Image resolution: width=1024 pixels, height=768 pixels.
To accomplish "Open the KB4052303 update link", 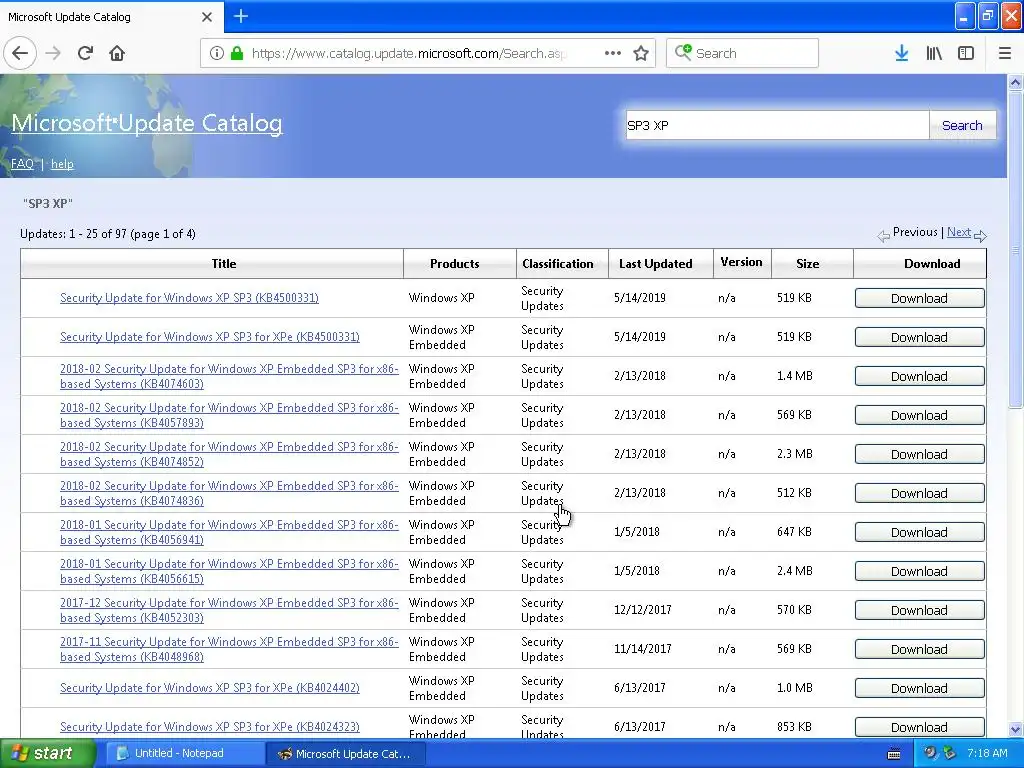I will pos(229,610).
